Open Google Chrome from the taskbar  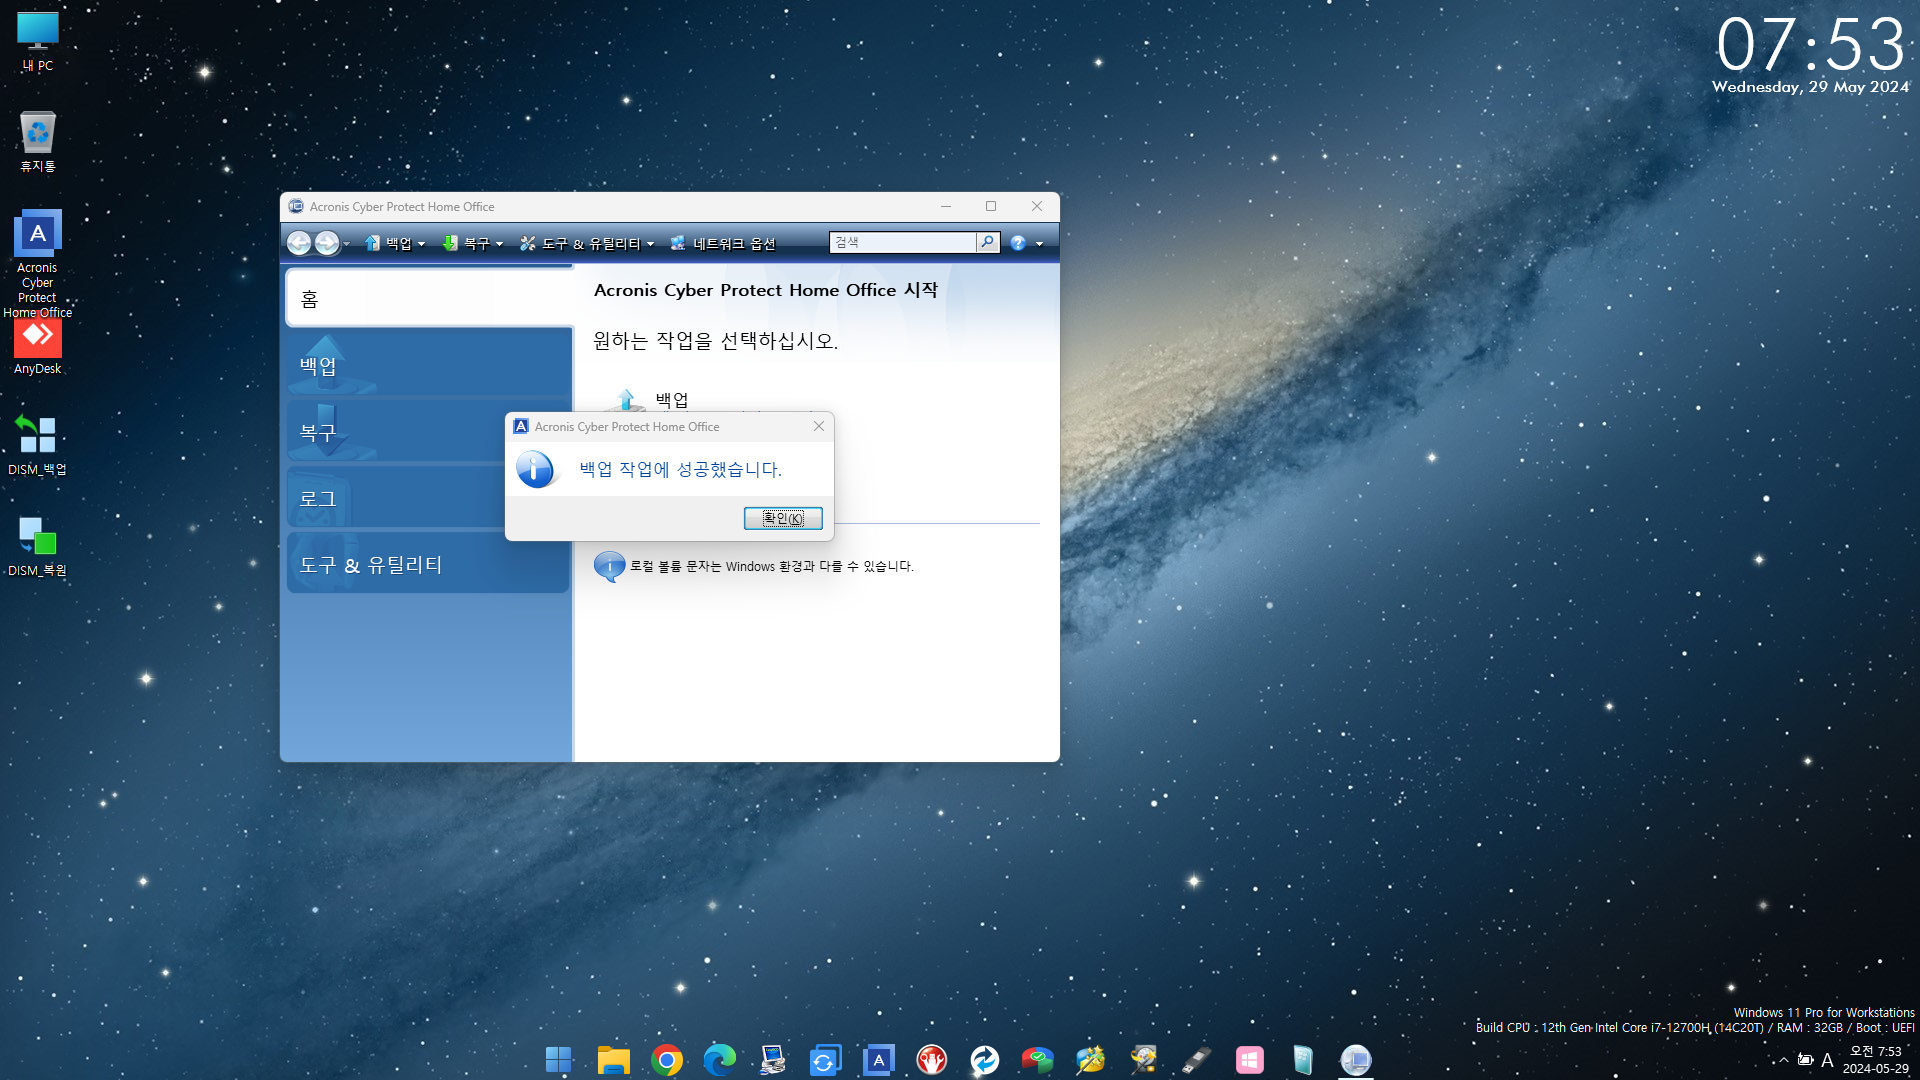point(667,1060)
